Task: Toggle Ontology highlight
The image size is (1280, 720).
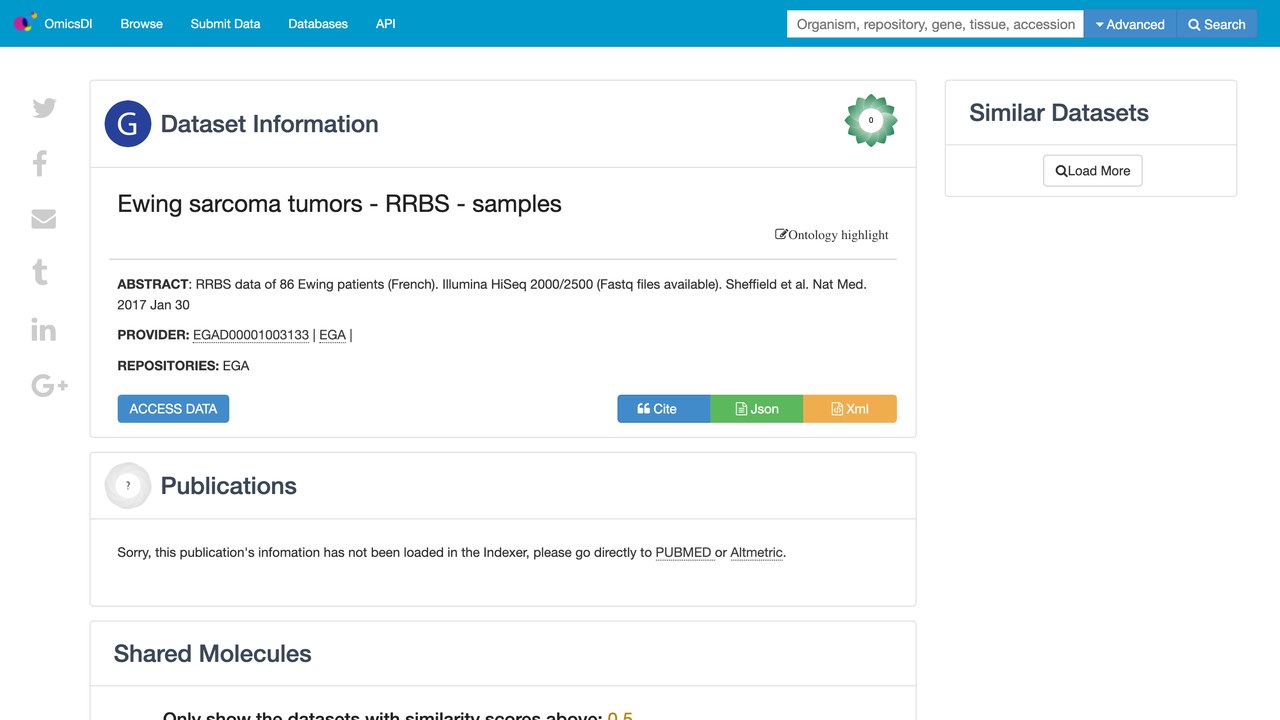Action: [832, 235]
